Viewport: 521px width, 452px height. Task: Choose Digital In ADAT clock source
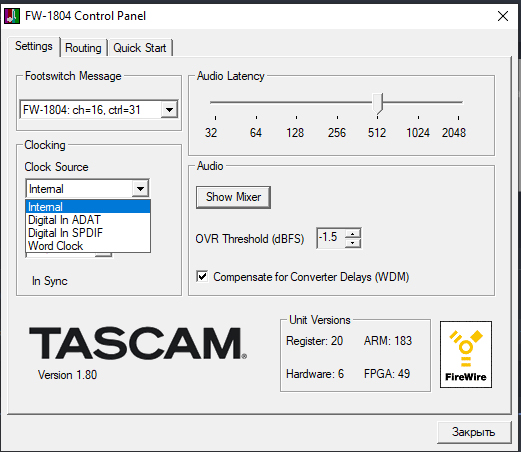(88, 220)
